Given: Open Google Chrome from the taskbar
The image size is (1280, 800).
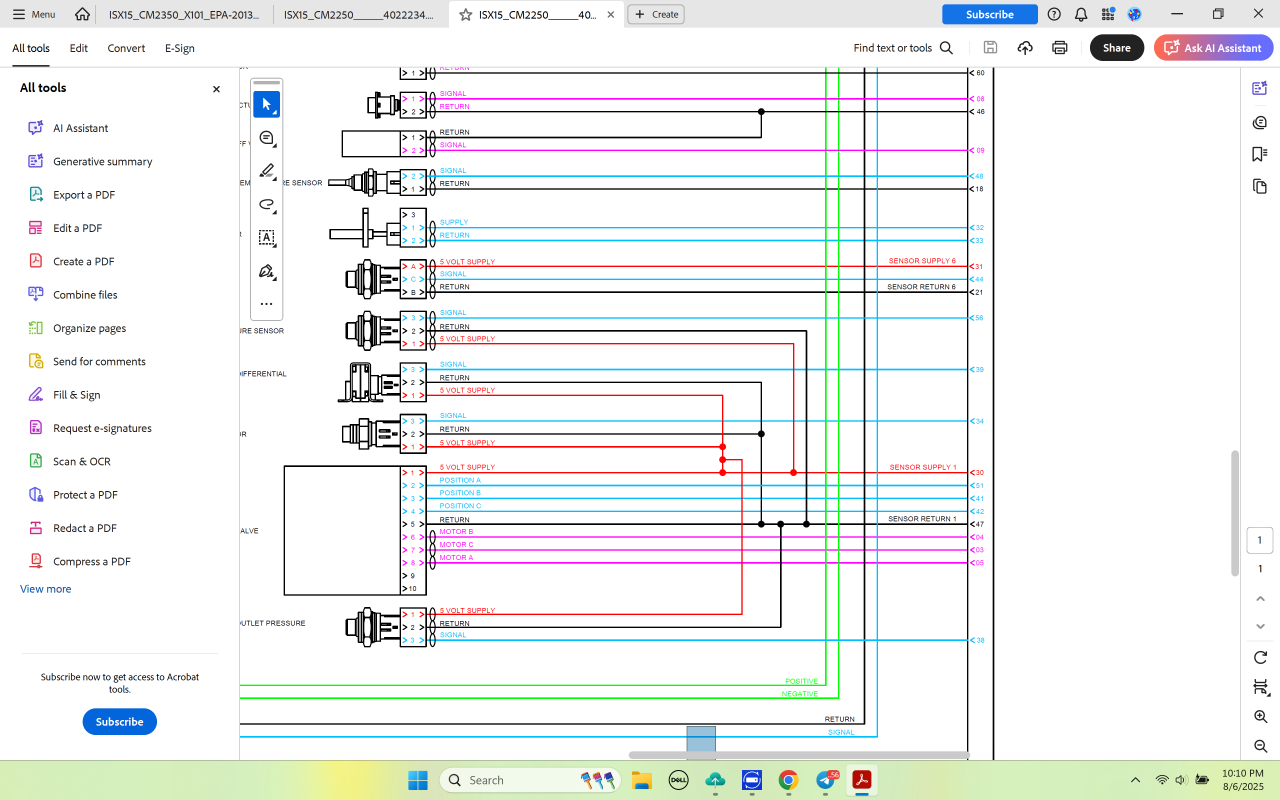Looking at the screenshot, I should pyautogui.click(x=788, y=780).
